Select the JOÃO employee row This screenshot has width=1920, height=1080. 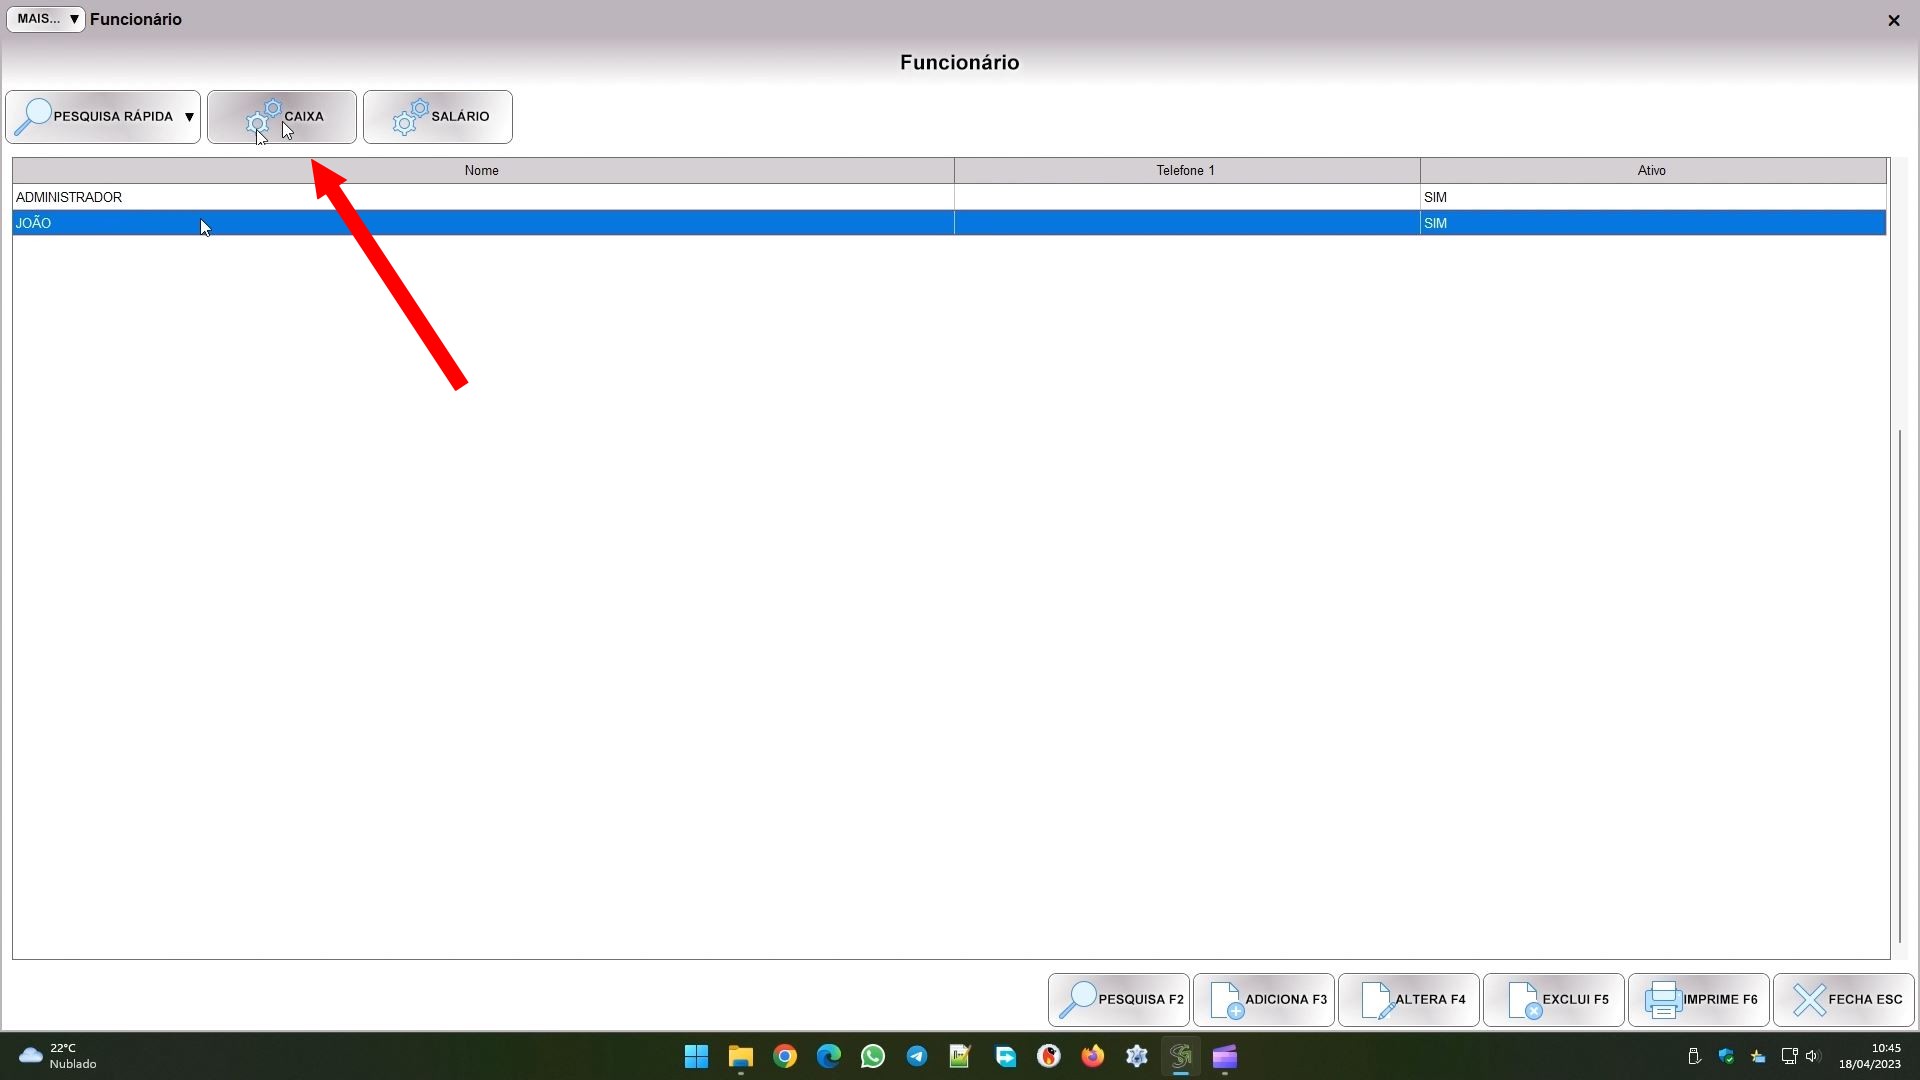34,223
